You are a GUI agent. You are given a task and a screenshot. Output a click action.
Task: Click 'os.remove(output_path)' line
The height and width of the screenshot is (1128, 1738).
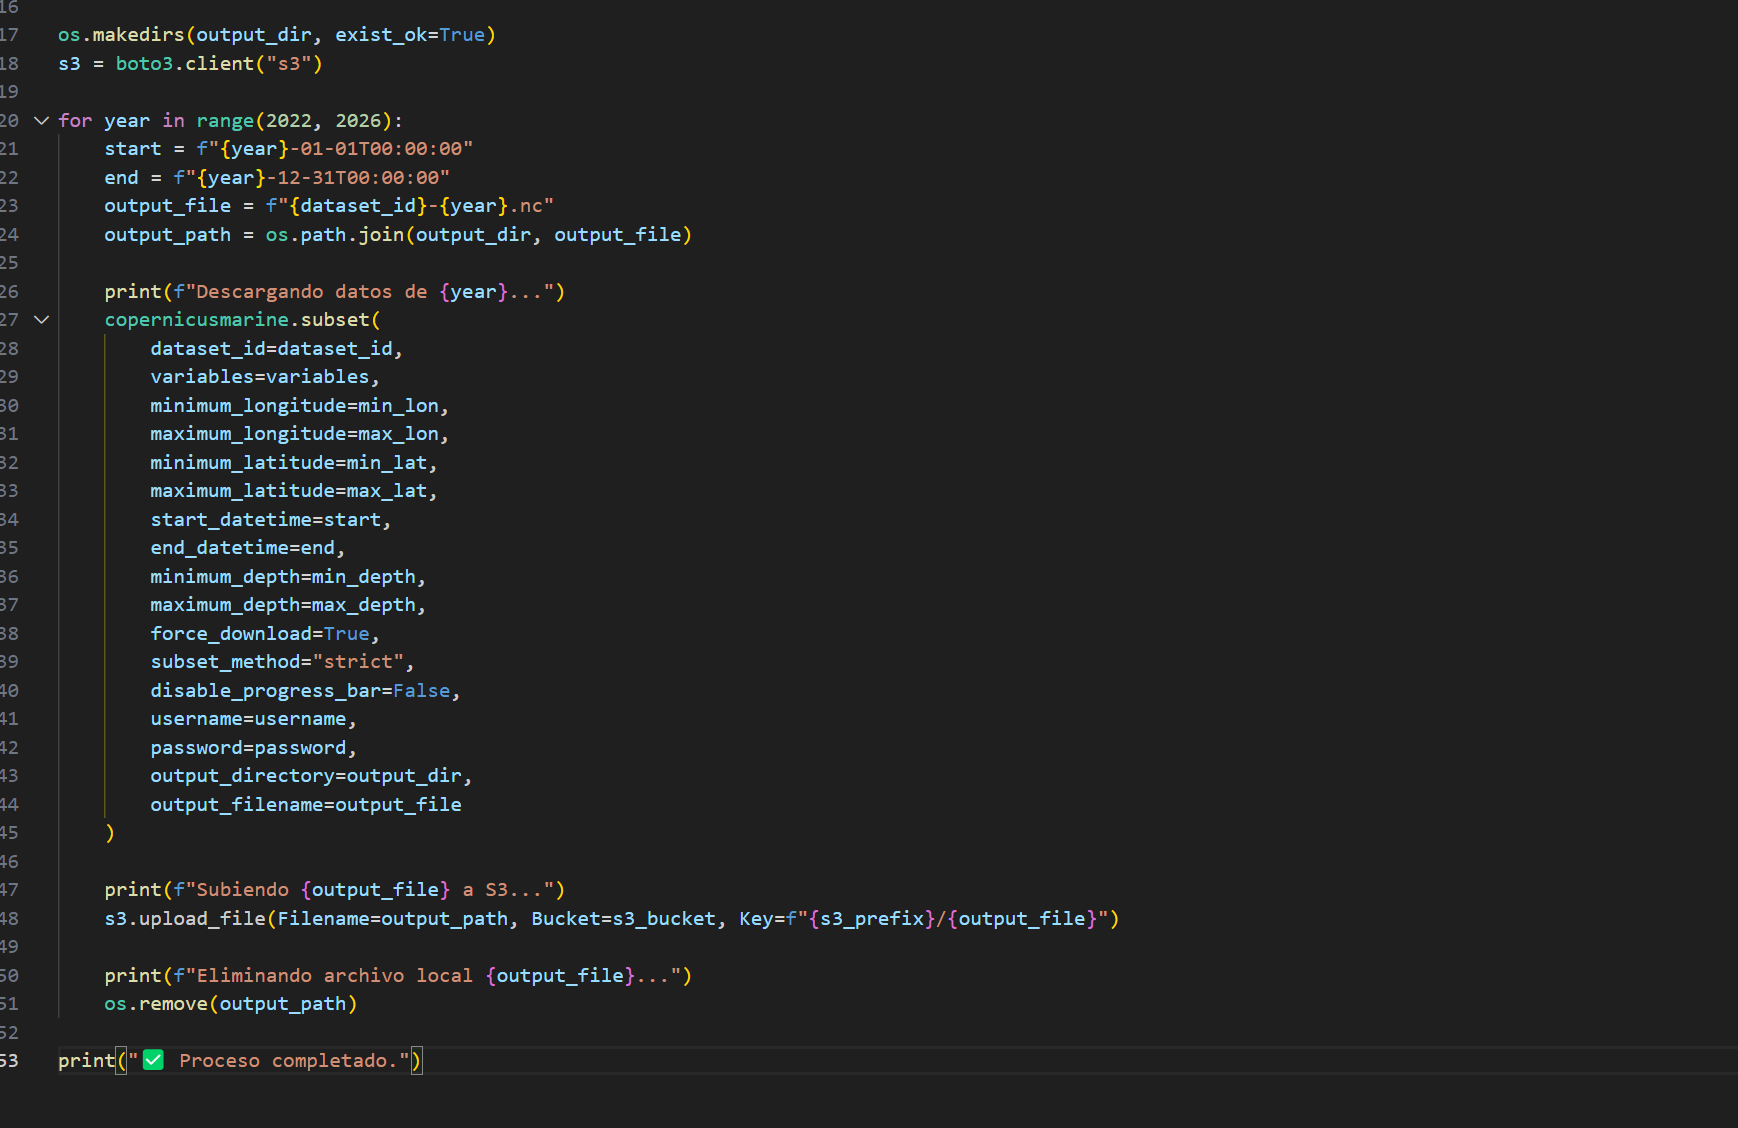tap(231, 1003)
